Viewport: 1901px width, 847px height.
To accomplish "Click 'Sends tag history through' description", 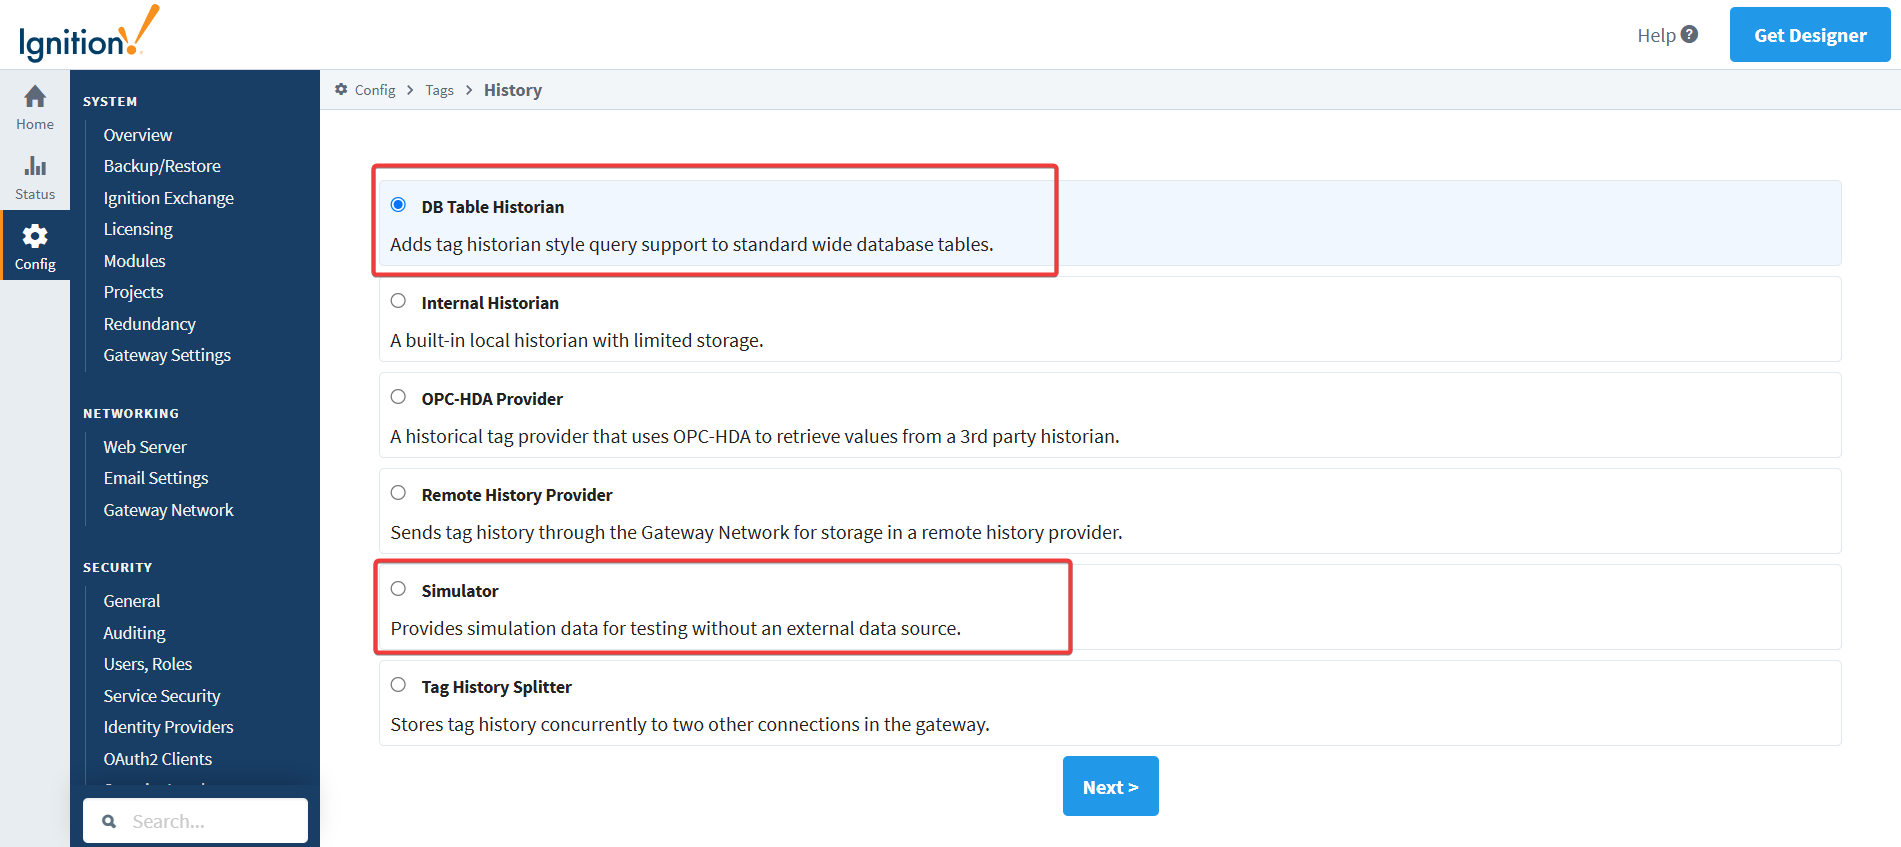I will (756, 533).
